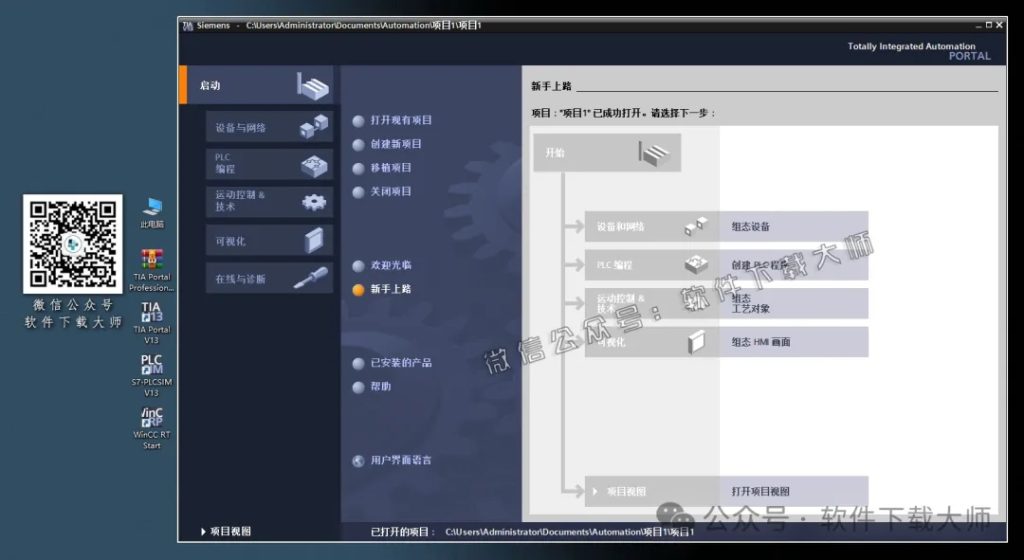Maximize the TIA Portal window
Image resolution: width=1024 pixels, height=560 pixels.
coord(989,25)
